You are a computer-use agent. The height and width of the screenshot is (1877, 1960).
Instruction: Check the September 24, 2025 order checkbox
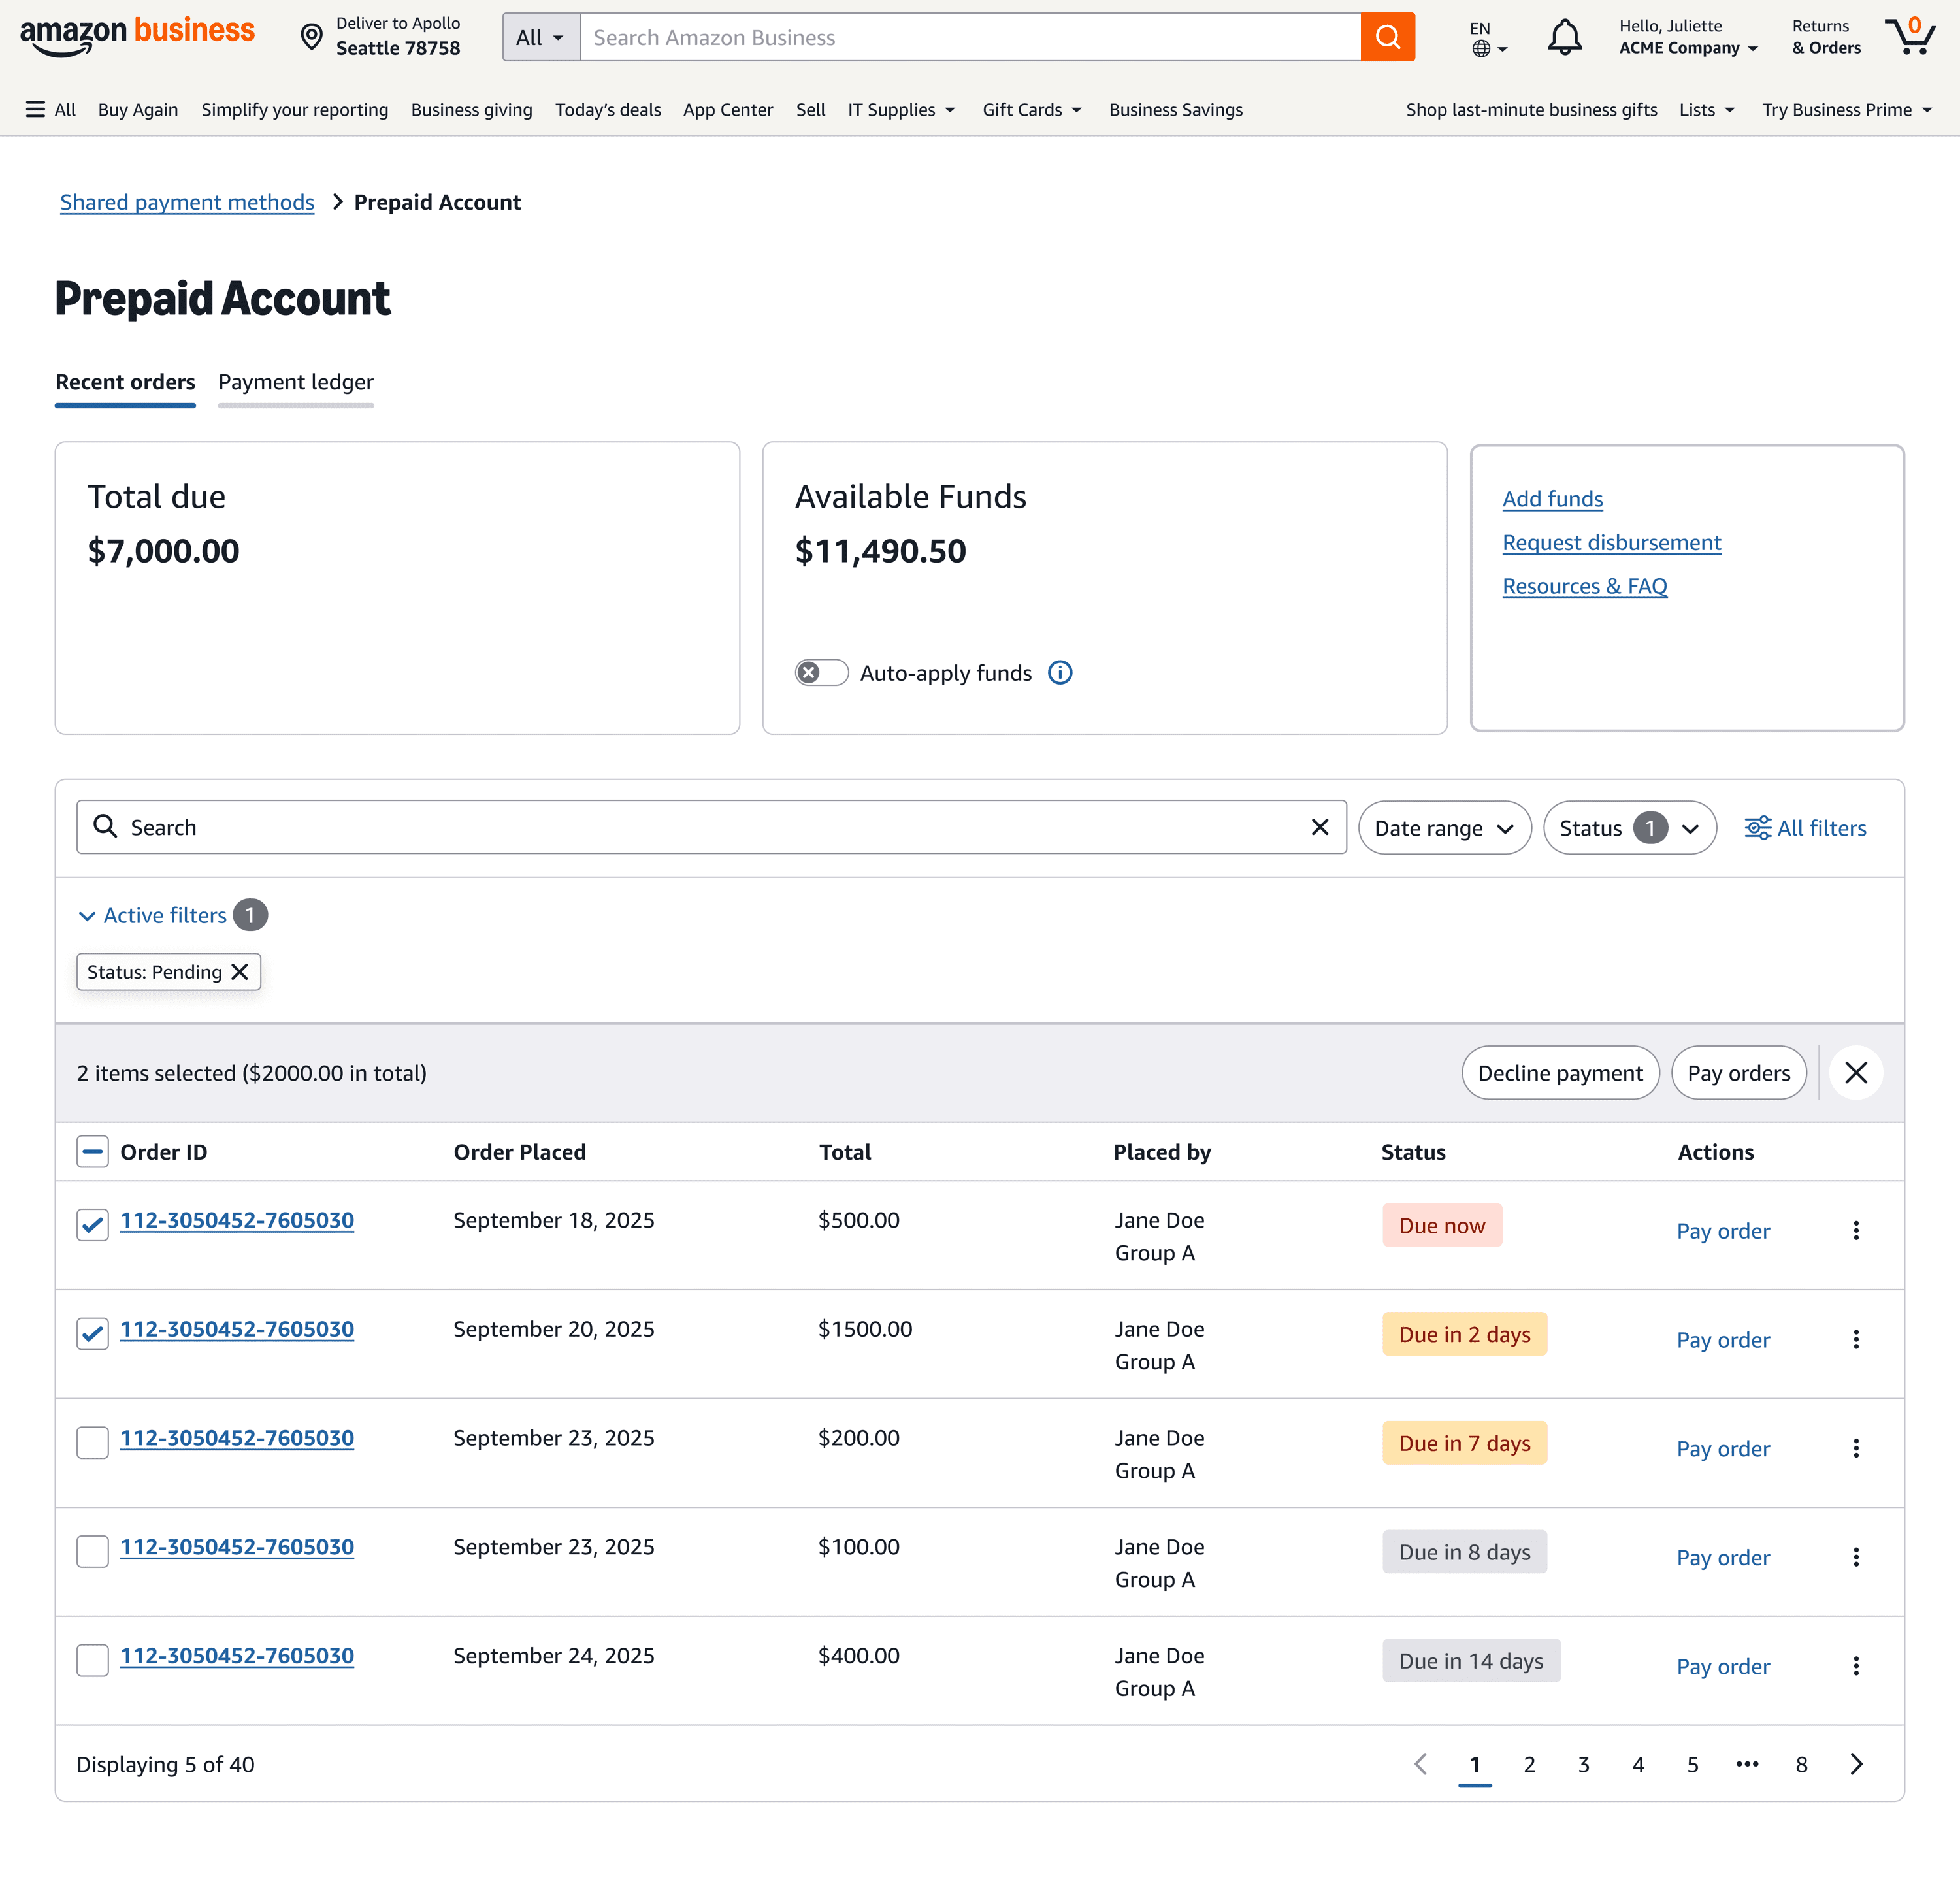92,1660
